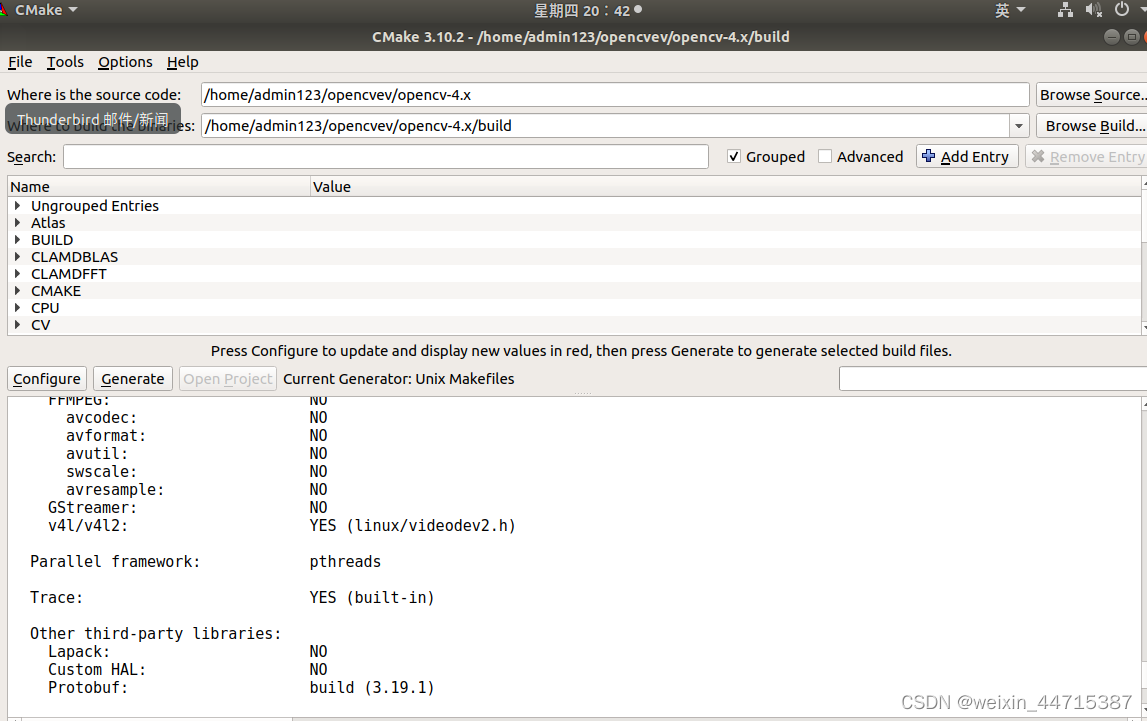Expand the CPU tree entry
Image resolution: width=1147 pixels, height=721 pixels.
point(17,307)
